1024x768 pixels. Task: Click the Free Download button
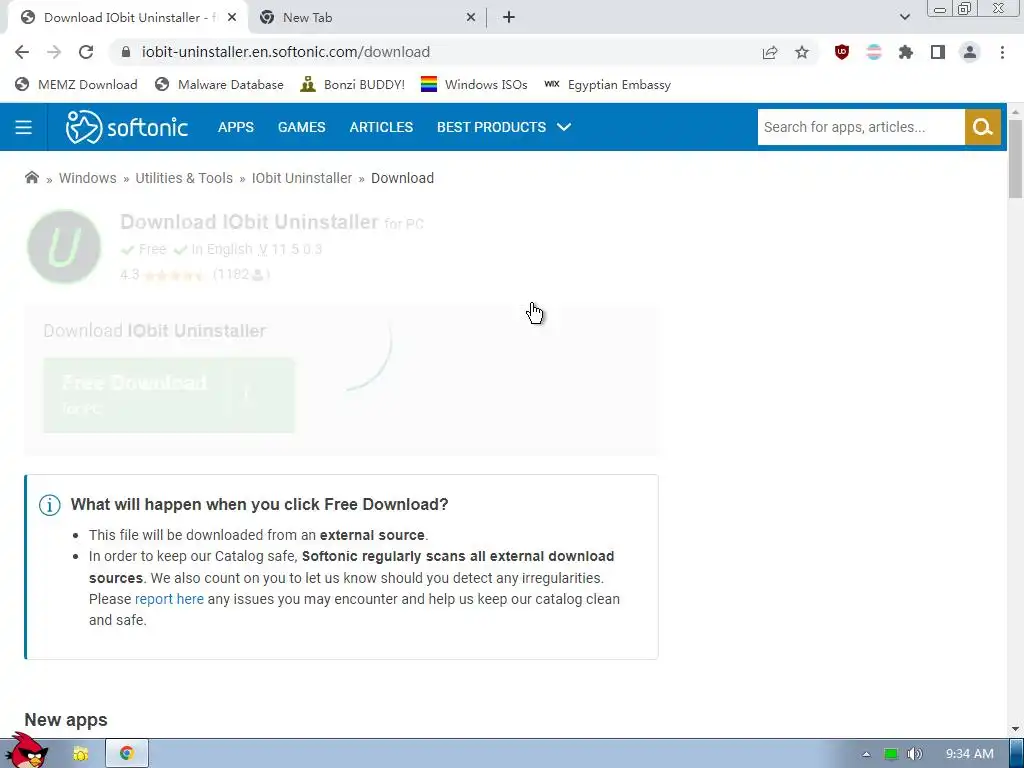[169, 395]
